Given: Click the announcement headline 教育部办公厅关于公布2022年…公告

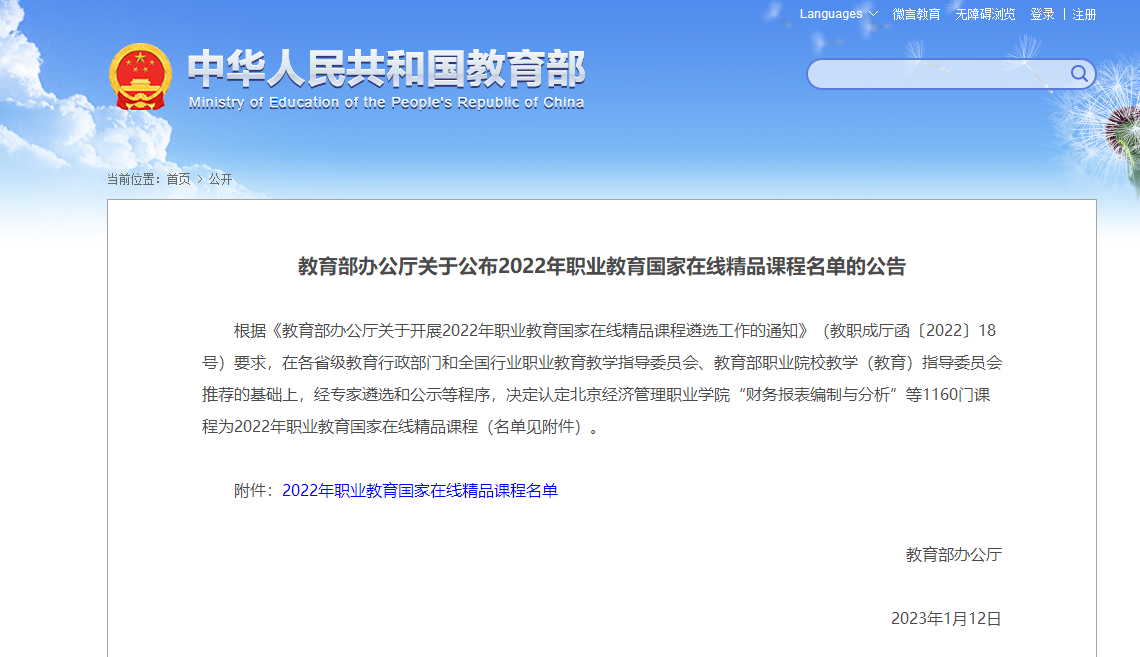Looking at the screenshot, I should pyautogui.click(x=602, y=267).
